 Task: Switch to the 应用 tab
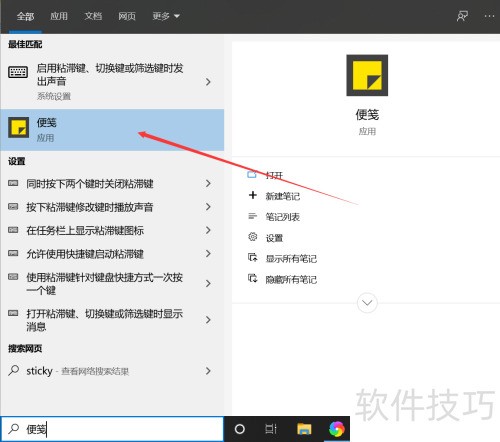point(59,16)
